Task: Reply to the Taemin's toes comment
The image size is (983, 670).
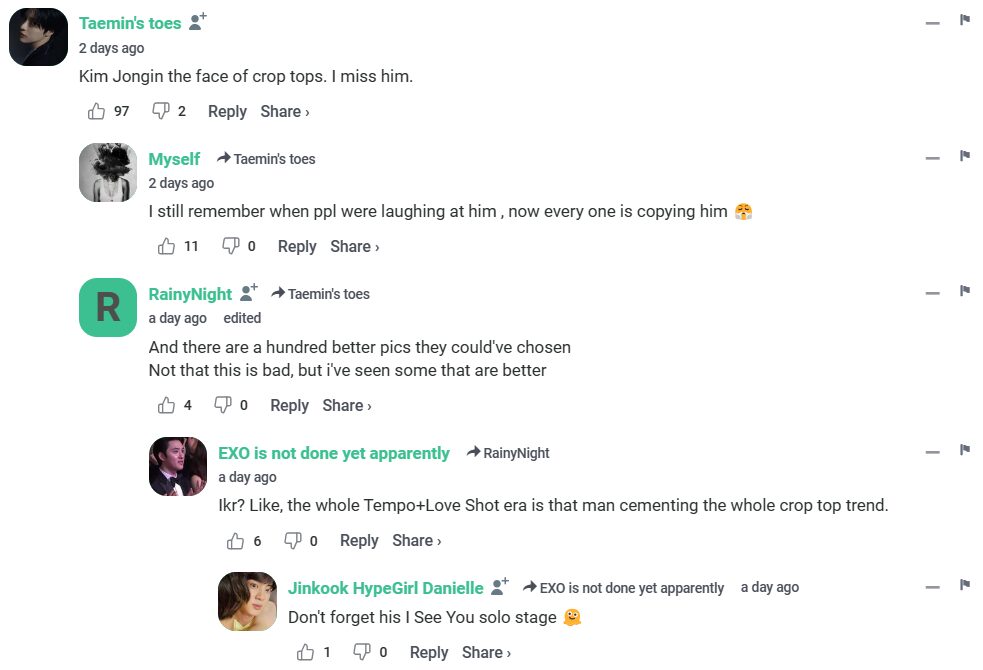Action: pos(227,111)
